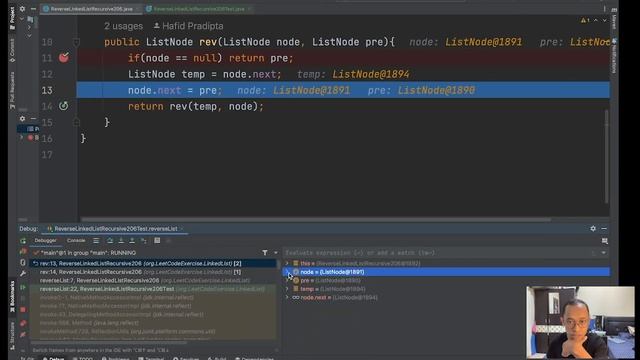The height and width of the screenshot is (360, 640).
Task: Select frame reverseList:7, ReverseLinkedListRecursive206
Action: coord(153,280)
